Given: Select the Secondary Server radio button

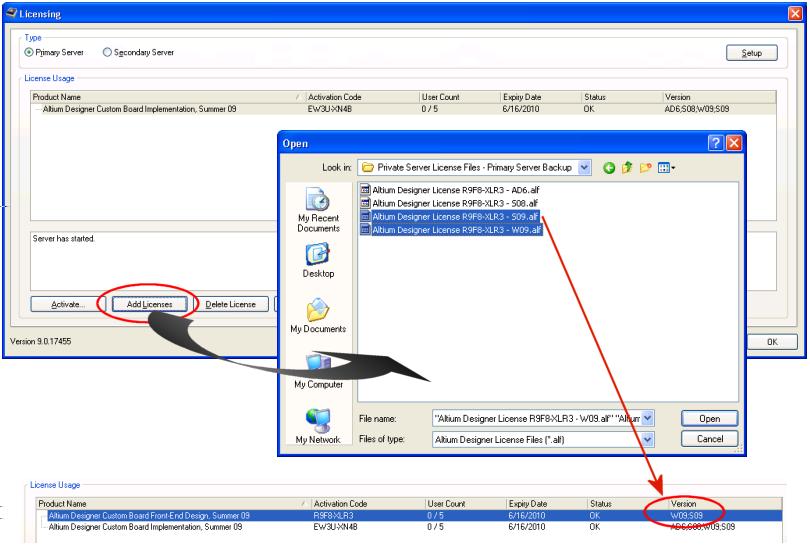Looking at the screenshot, I should point(107,52).
